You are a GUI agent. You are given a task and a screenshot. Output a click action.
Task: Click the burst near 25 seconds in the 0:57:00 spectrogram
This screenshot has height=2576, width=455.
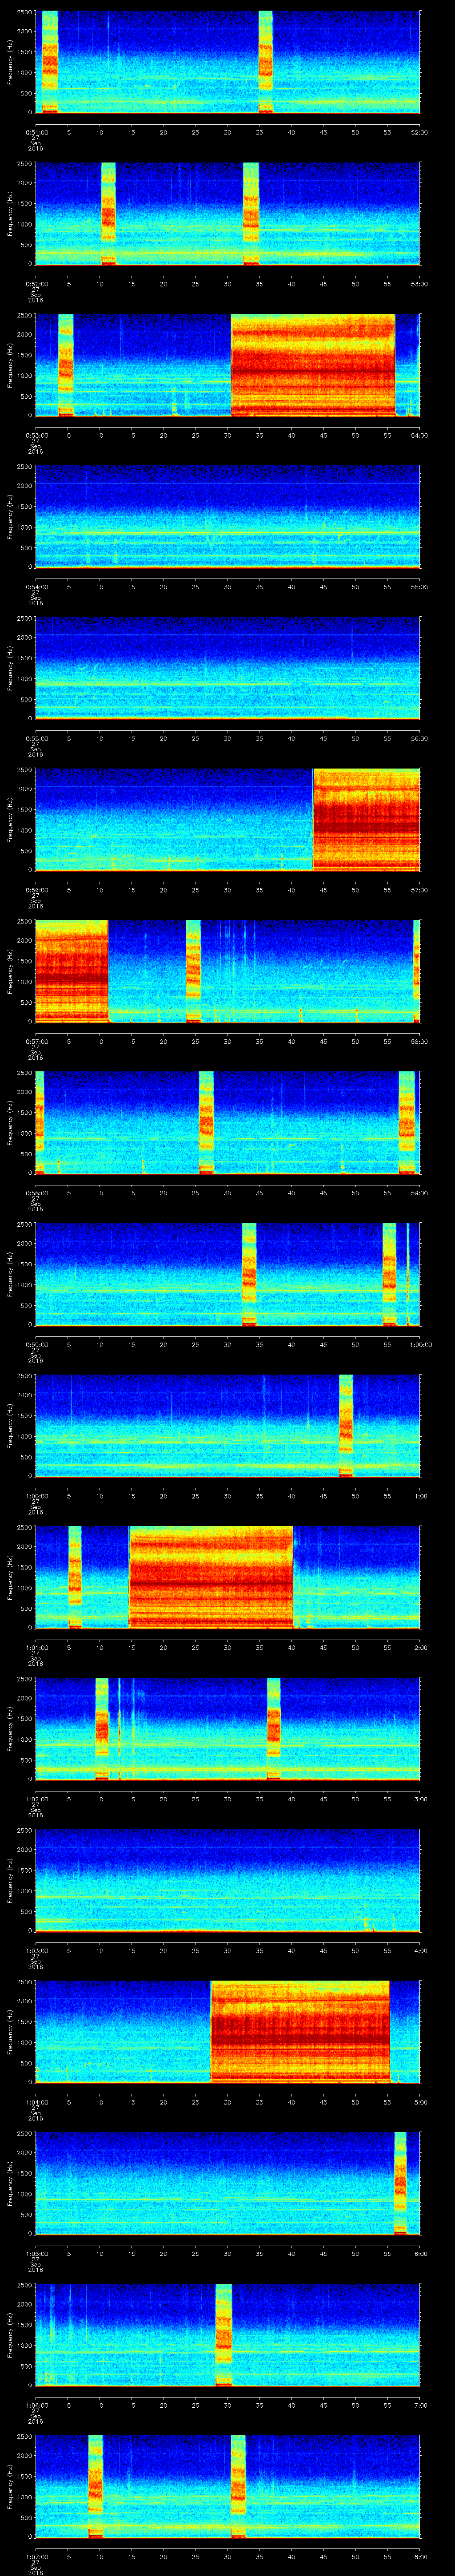click(193, 970)
